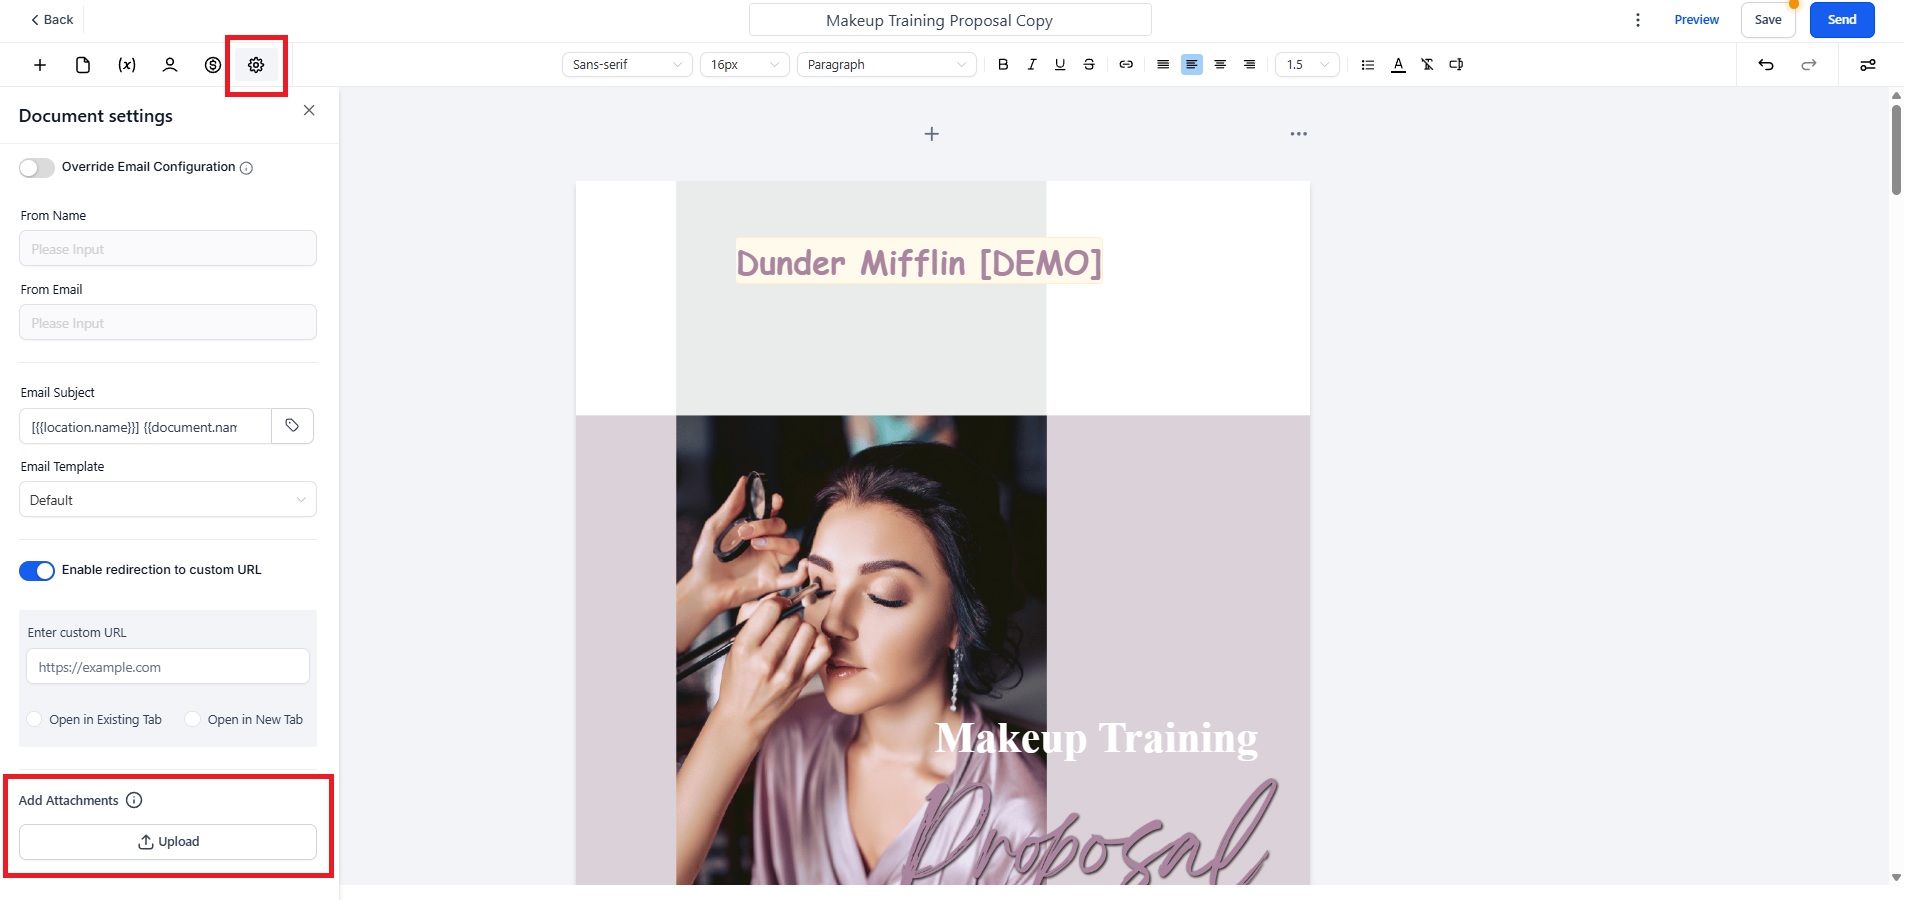
Task: Click the info icon next to Override Email Configuration
Action: pyautogui.click(x=246, y=168)
